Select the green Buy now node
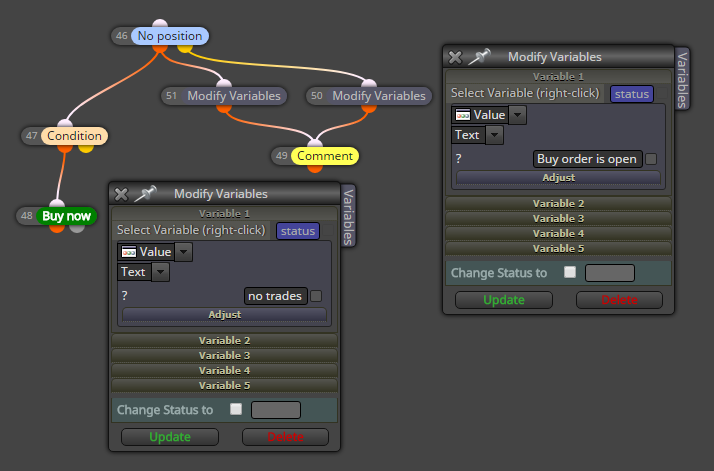This screenshot has height=471, width=714. [66, 216]
